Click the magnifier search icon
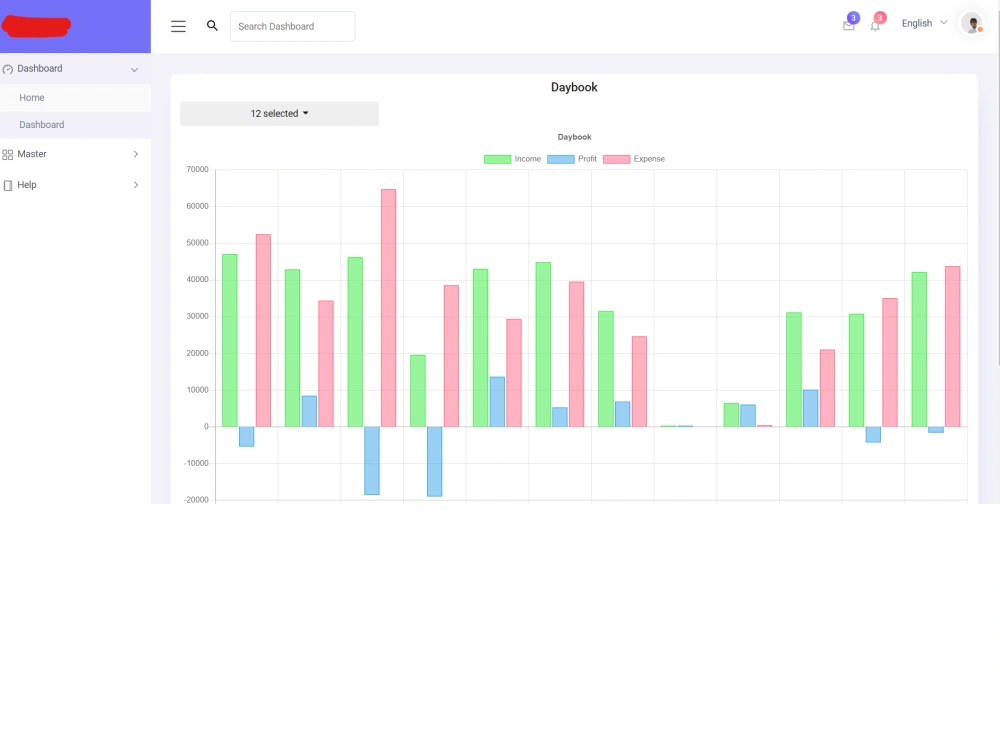Screen dimensions: 1000x750 [x=212, y=26]
